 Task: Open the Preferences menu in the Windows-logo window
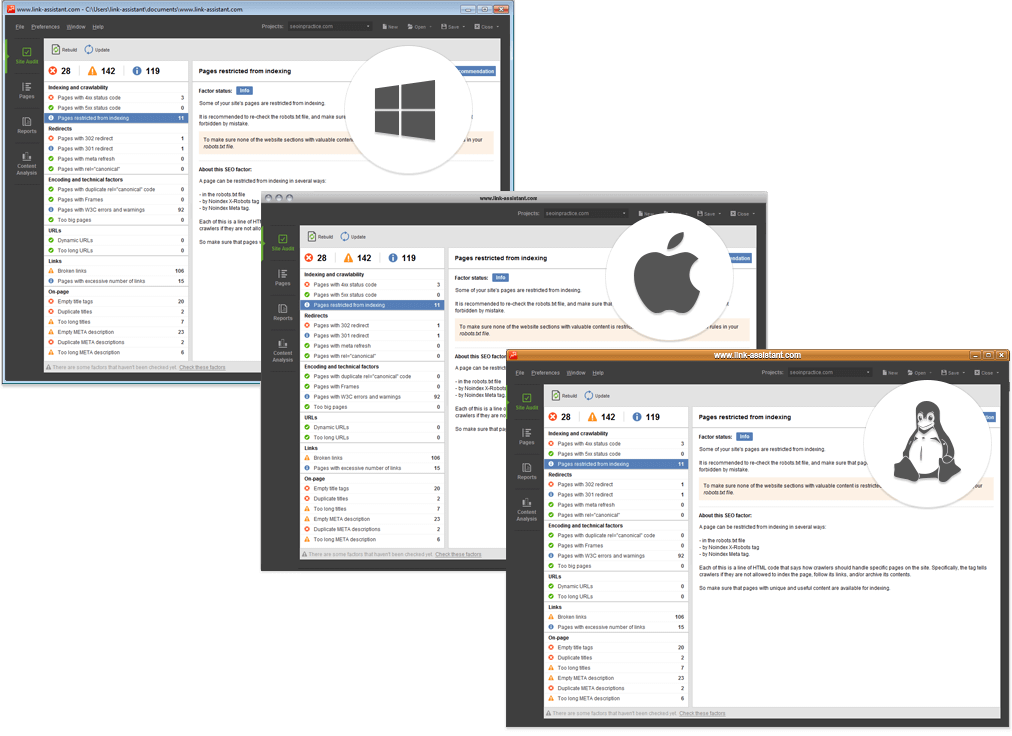(45, 27)
